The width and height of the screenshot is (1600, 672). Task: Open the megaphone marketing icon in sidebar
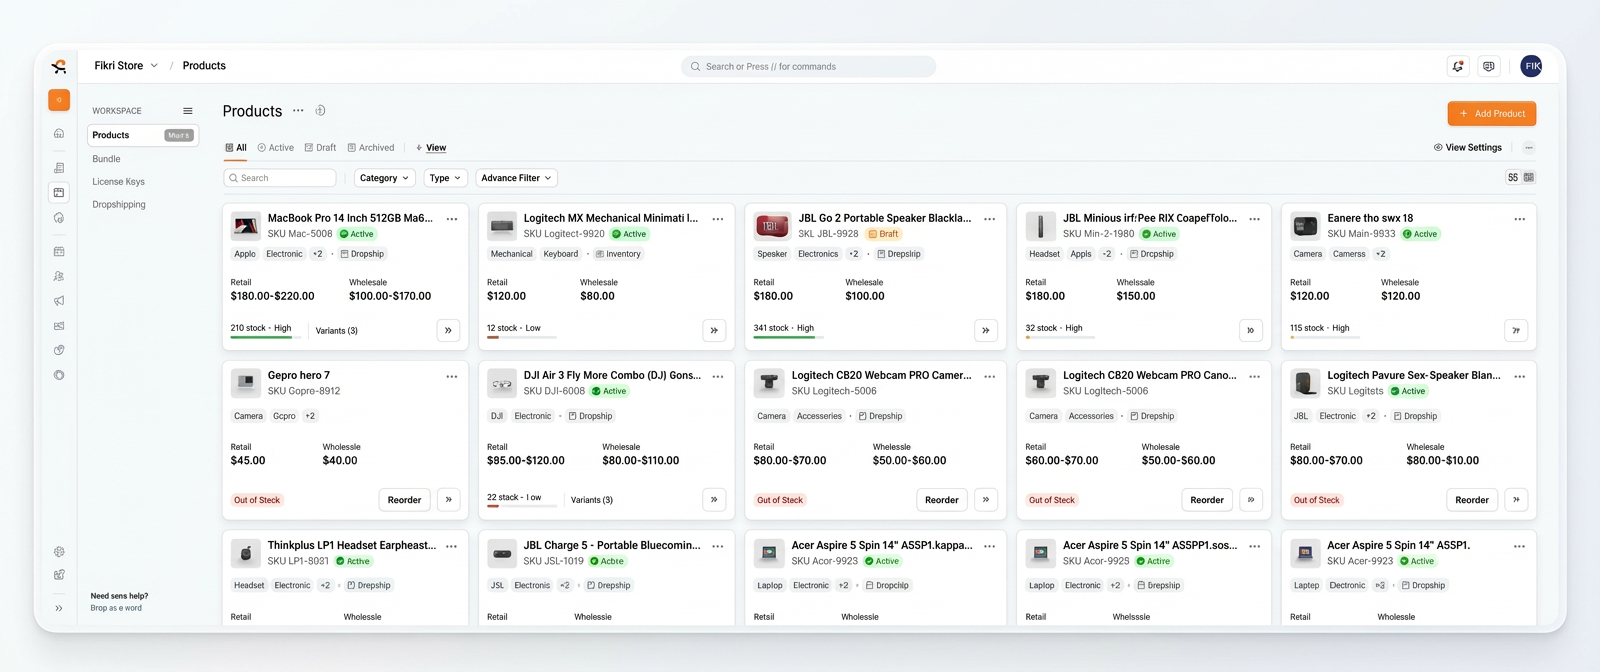click(x=59, y=301)
